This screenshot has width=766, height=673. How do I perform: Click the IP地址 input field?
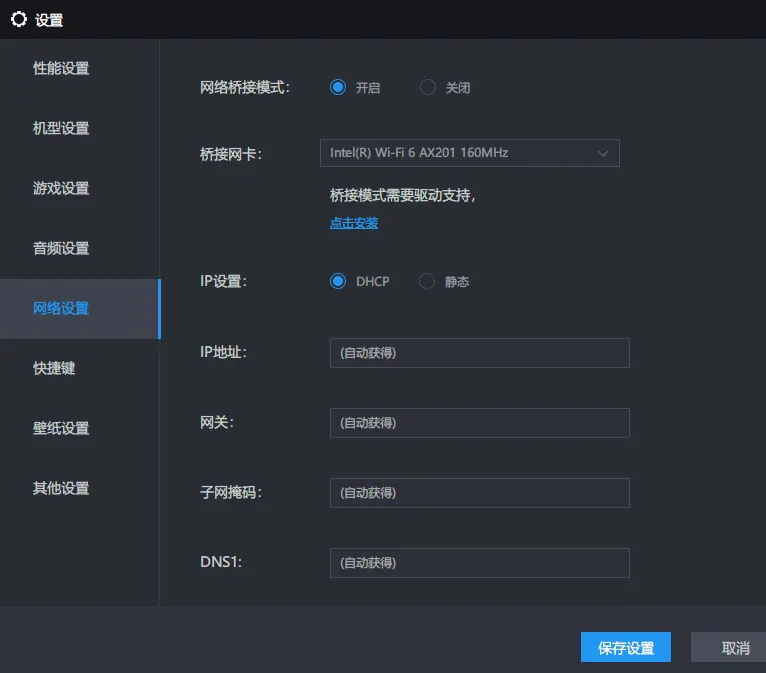479,353
